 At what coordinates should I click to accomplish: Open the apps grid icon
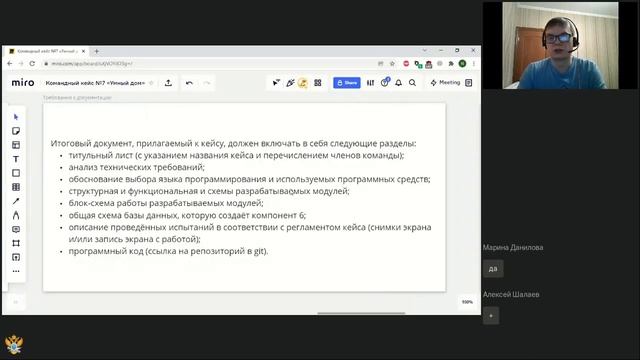(318, 83)
